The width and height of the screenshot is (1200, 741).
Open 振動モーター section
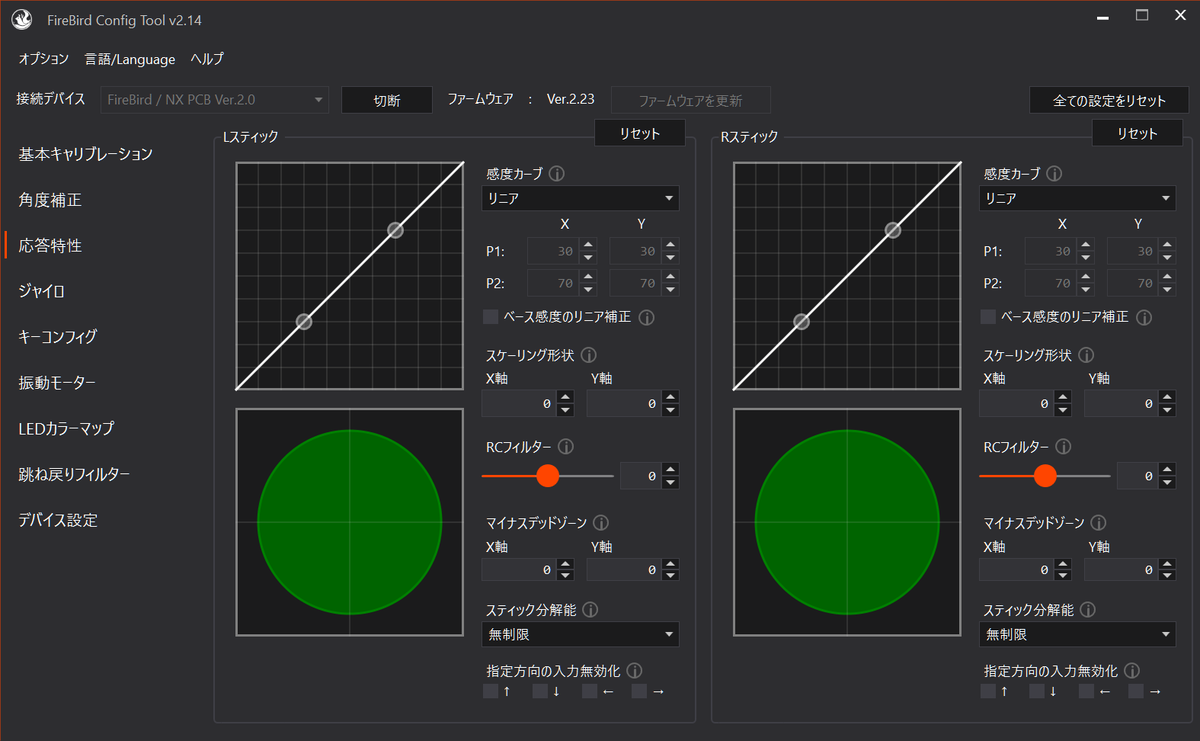pos(57,382)
